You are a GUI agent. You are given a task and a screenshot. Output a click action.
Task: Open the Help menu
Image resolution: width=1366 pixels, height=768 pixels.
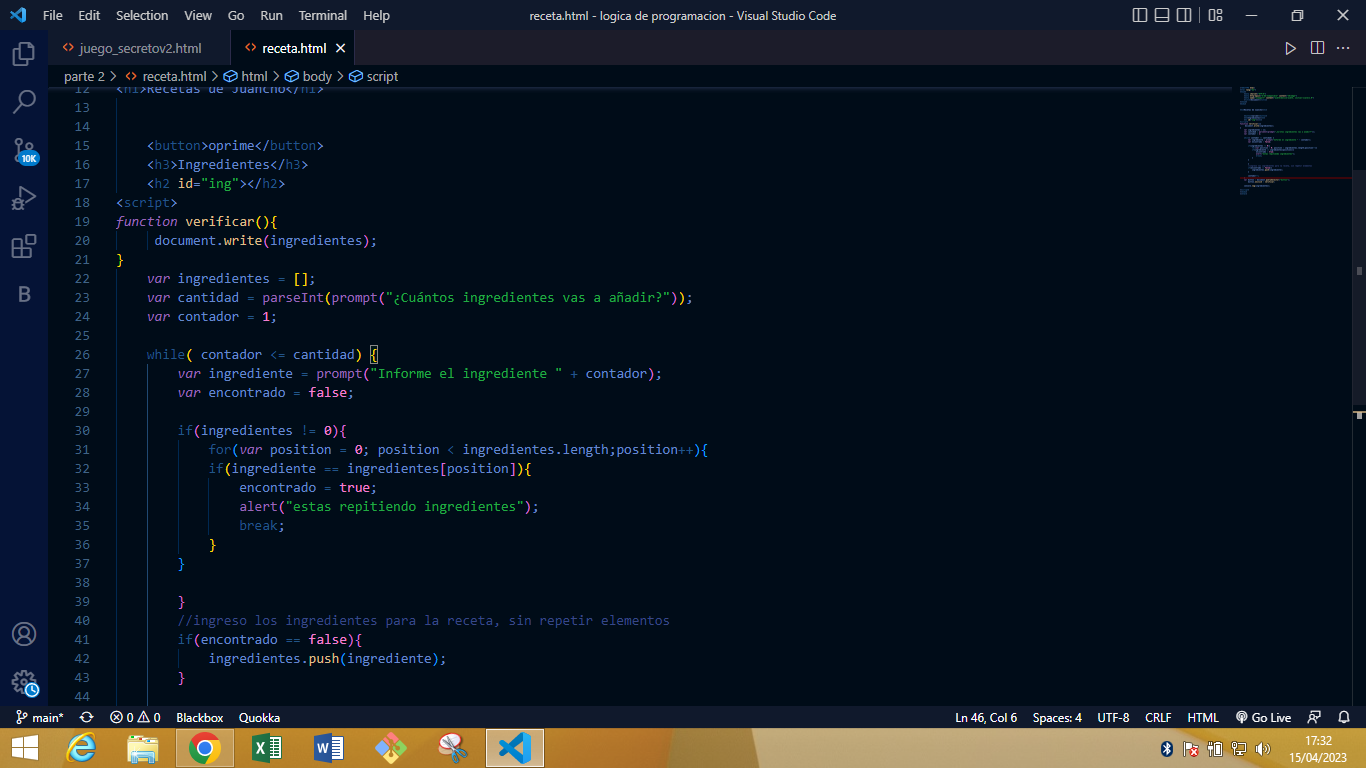pyautogui.click(x=376, y=15)
